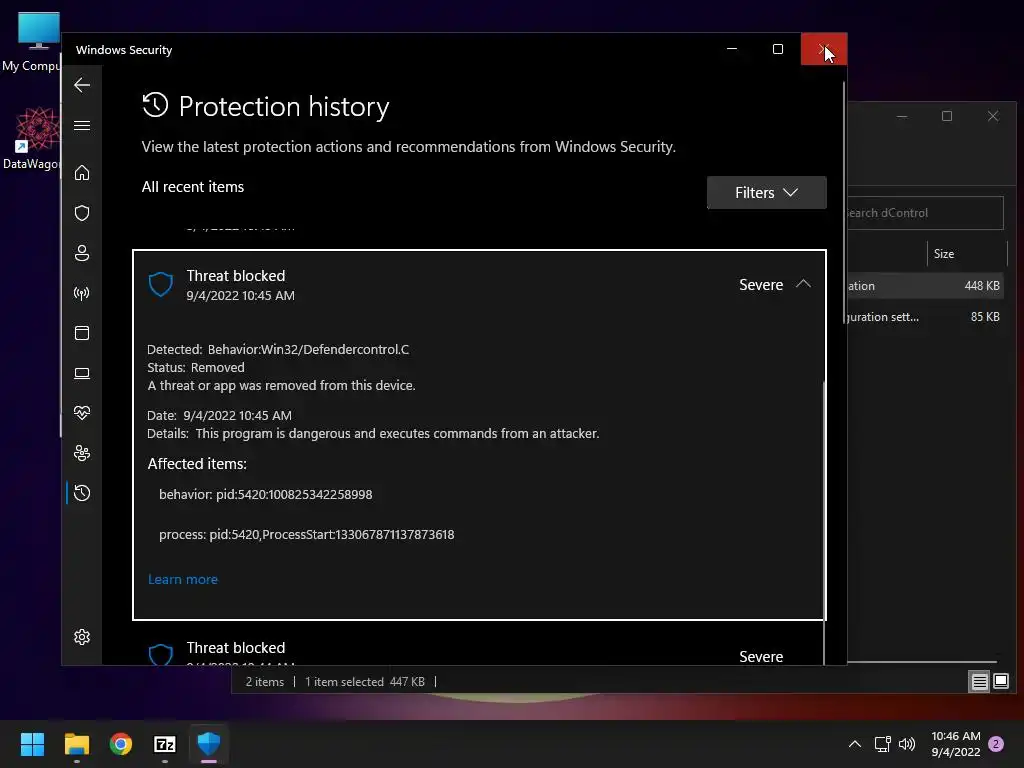Close the Windows Security window

click(824, 49)
